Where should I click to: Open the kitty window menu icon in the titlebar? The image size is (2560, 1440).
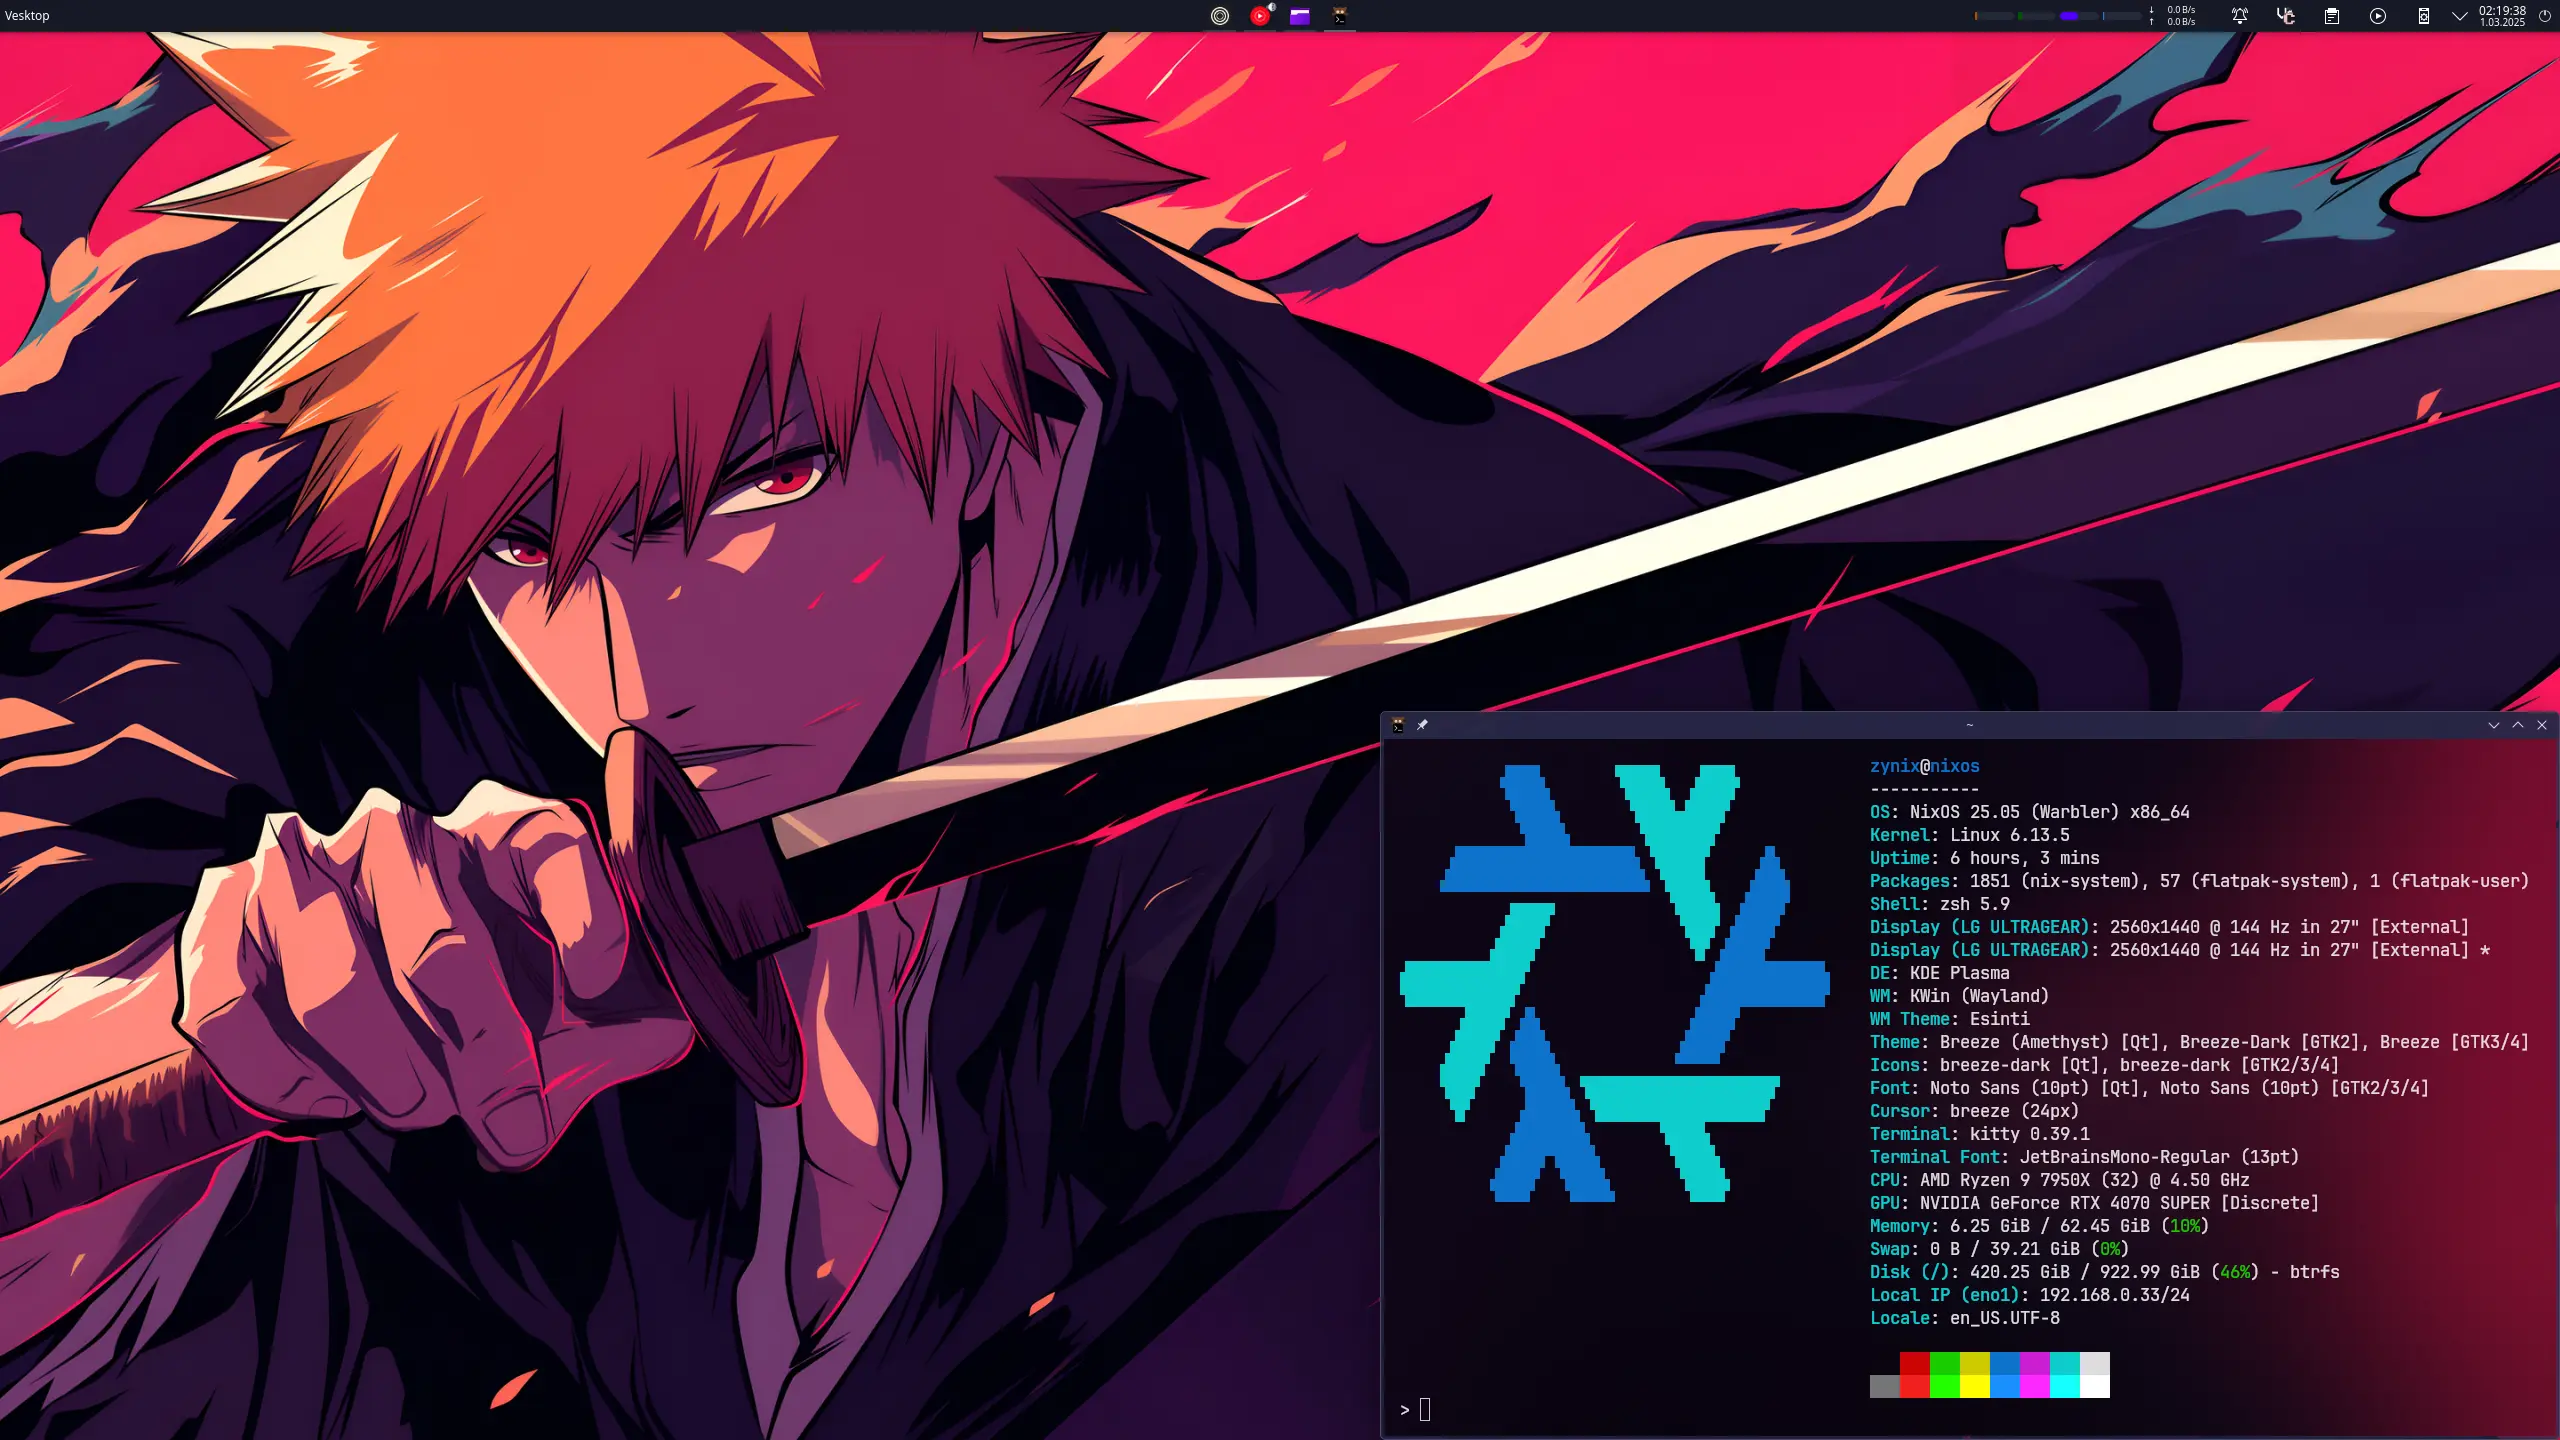pos(1398,725)
